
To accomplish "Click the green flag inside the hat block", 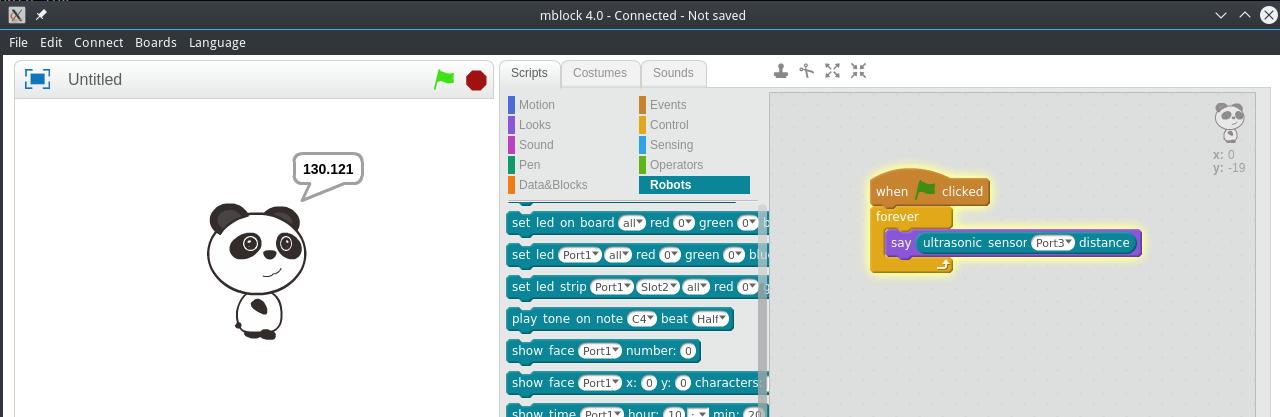I will tap(925, 190).
